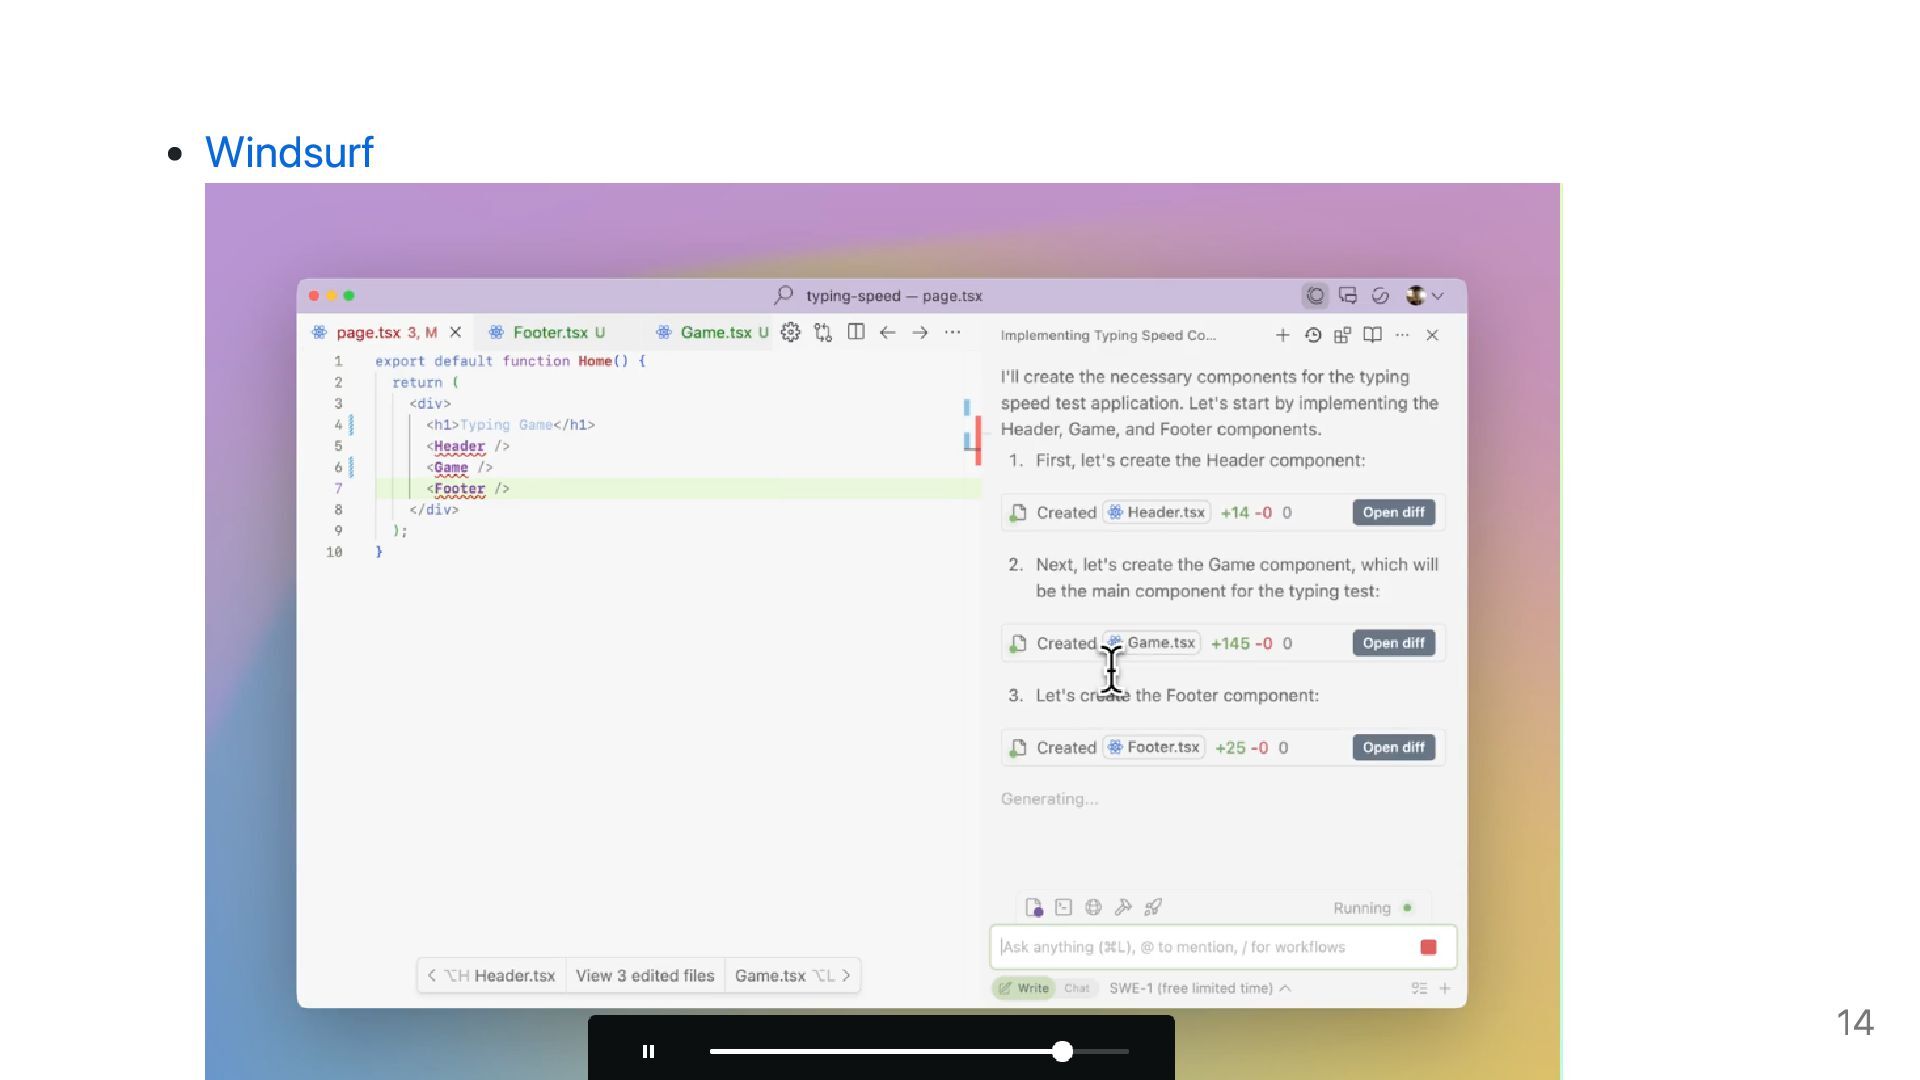Click View 3 edited files
The height and width of the screenshot is (1080, 1920).
pos(645,975)
